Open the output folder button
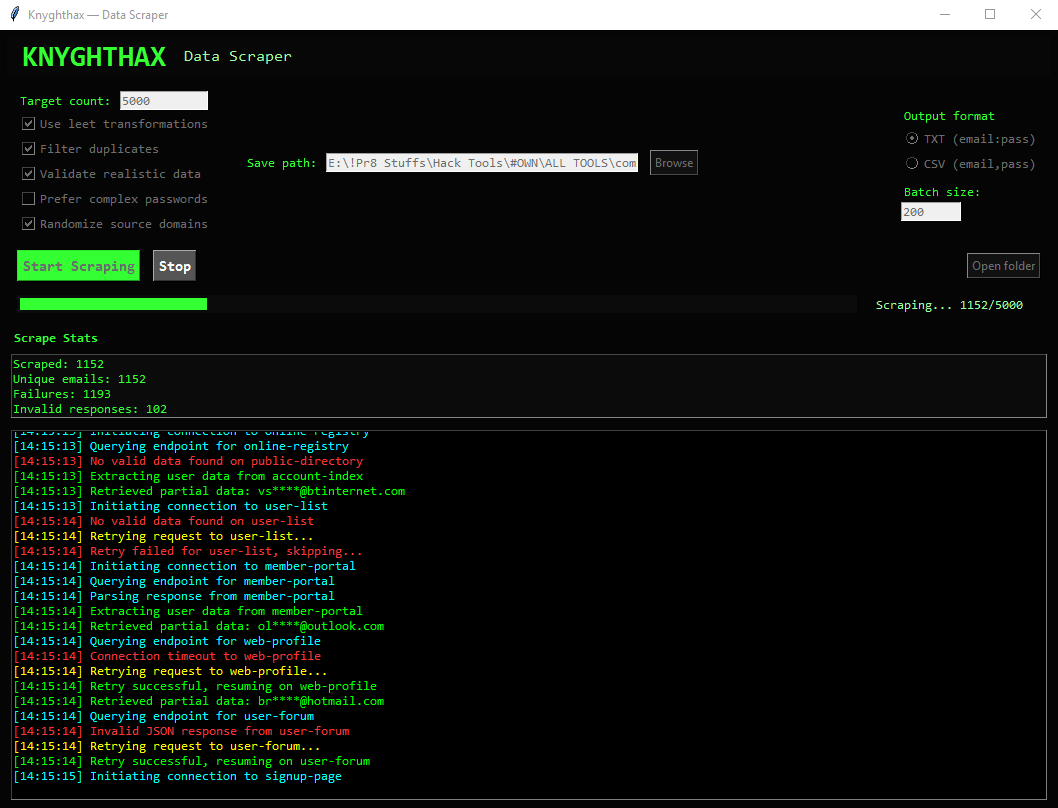The height and width of the screenshot is (808, 1058). (1003, 266)
